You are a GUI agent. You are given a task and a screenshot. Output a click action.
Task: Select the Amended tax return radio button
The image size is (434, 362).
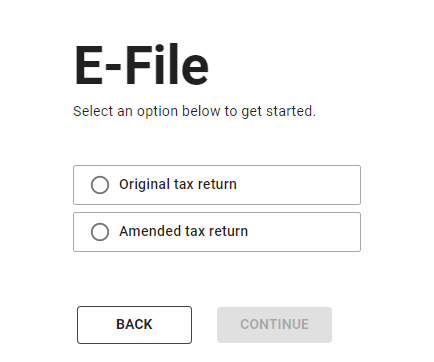click(x=100, y=232)
